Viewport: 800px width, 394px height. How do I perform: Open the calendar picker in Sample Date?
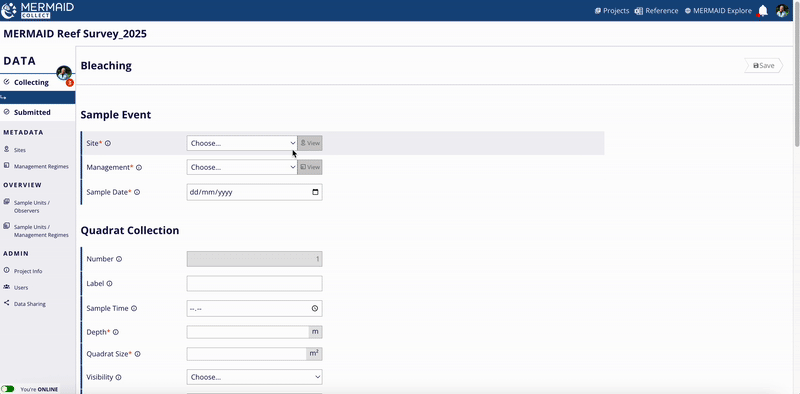pyautogui.click(x=315, y=192)
